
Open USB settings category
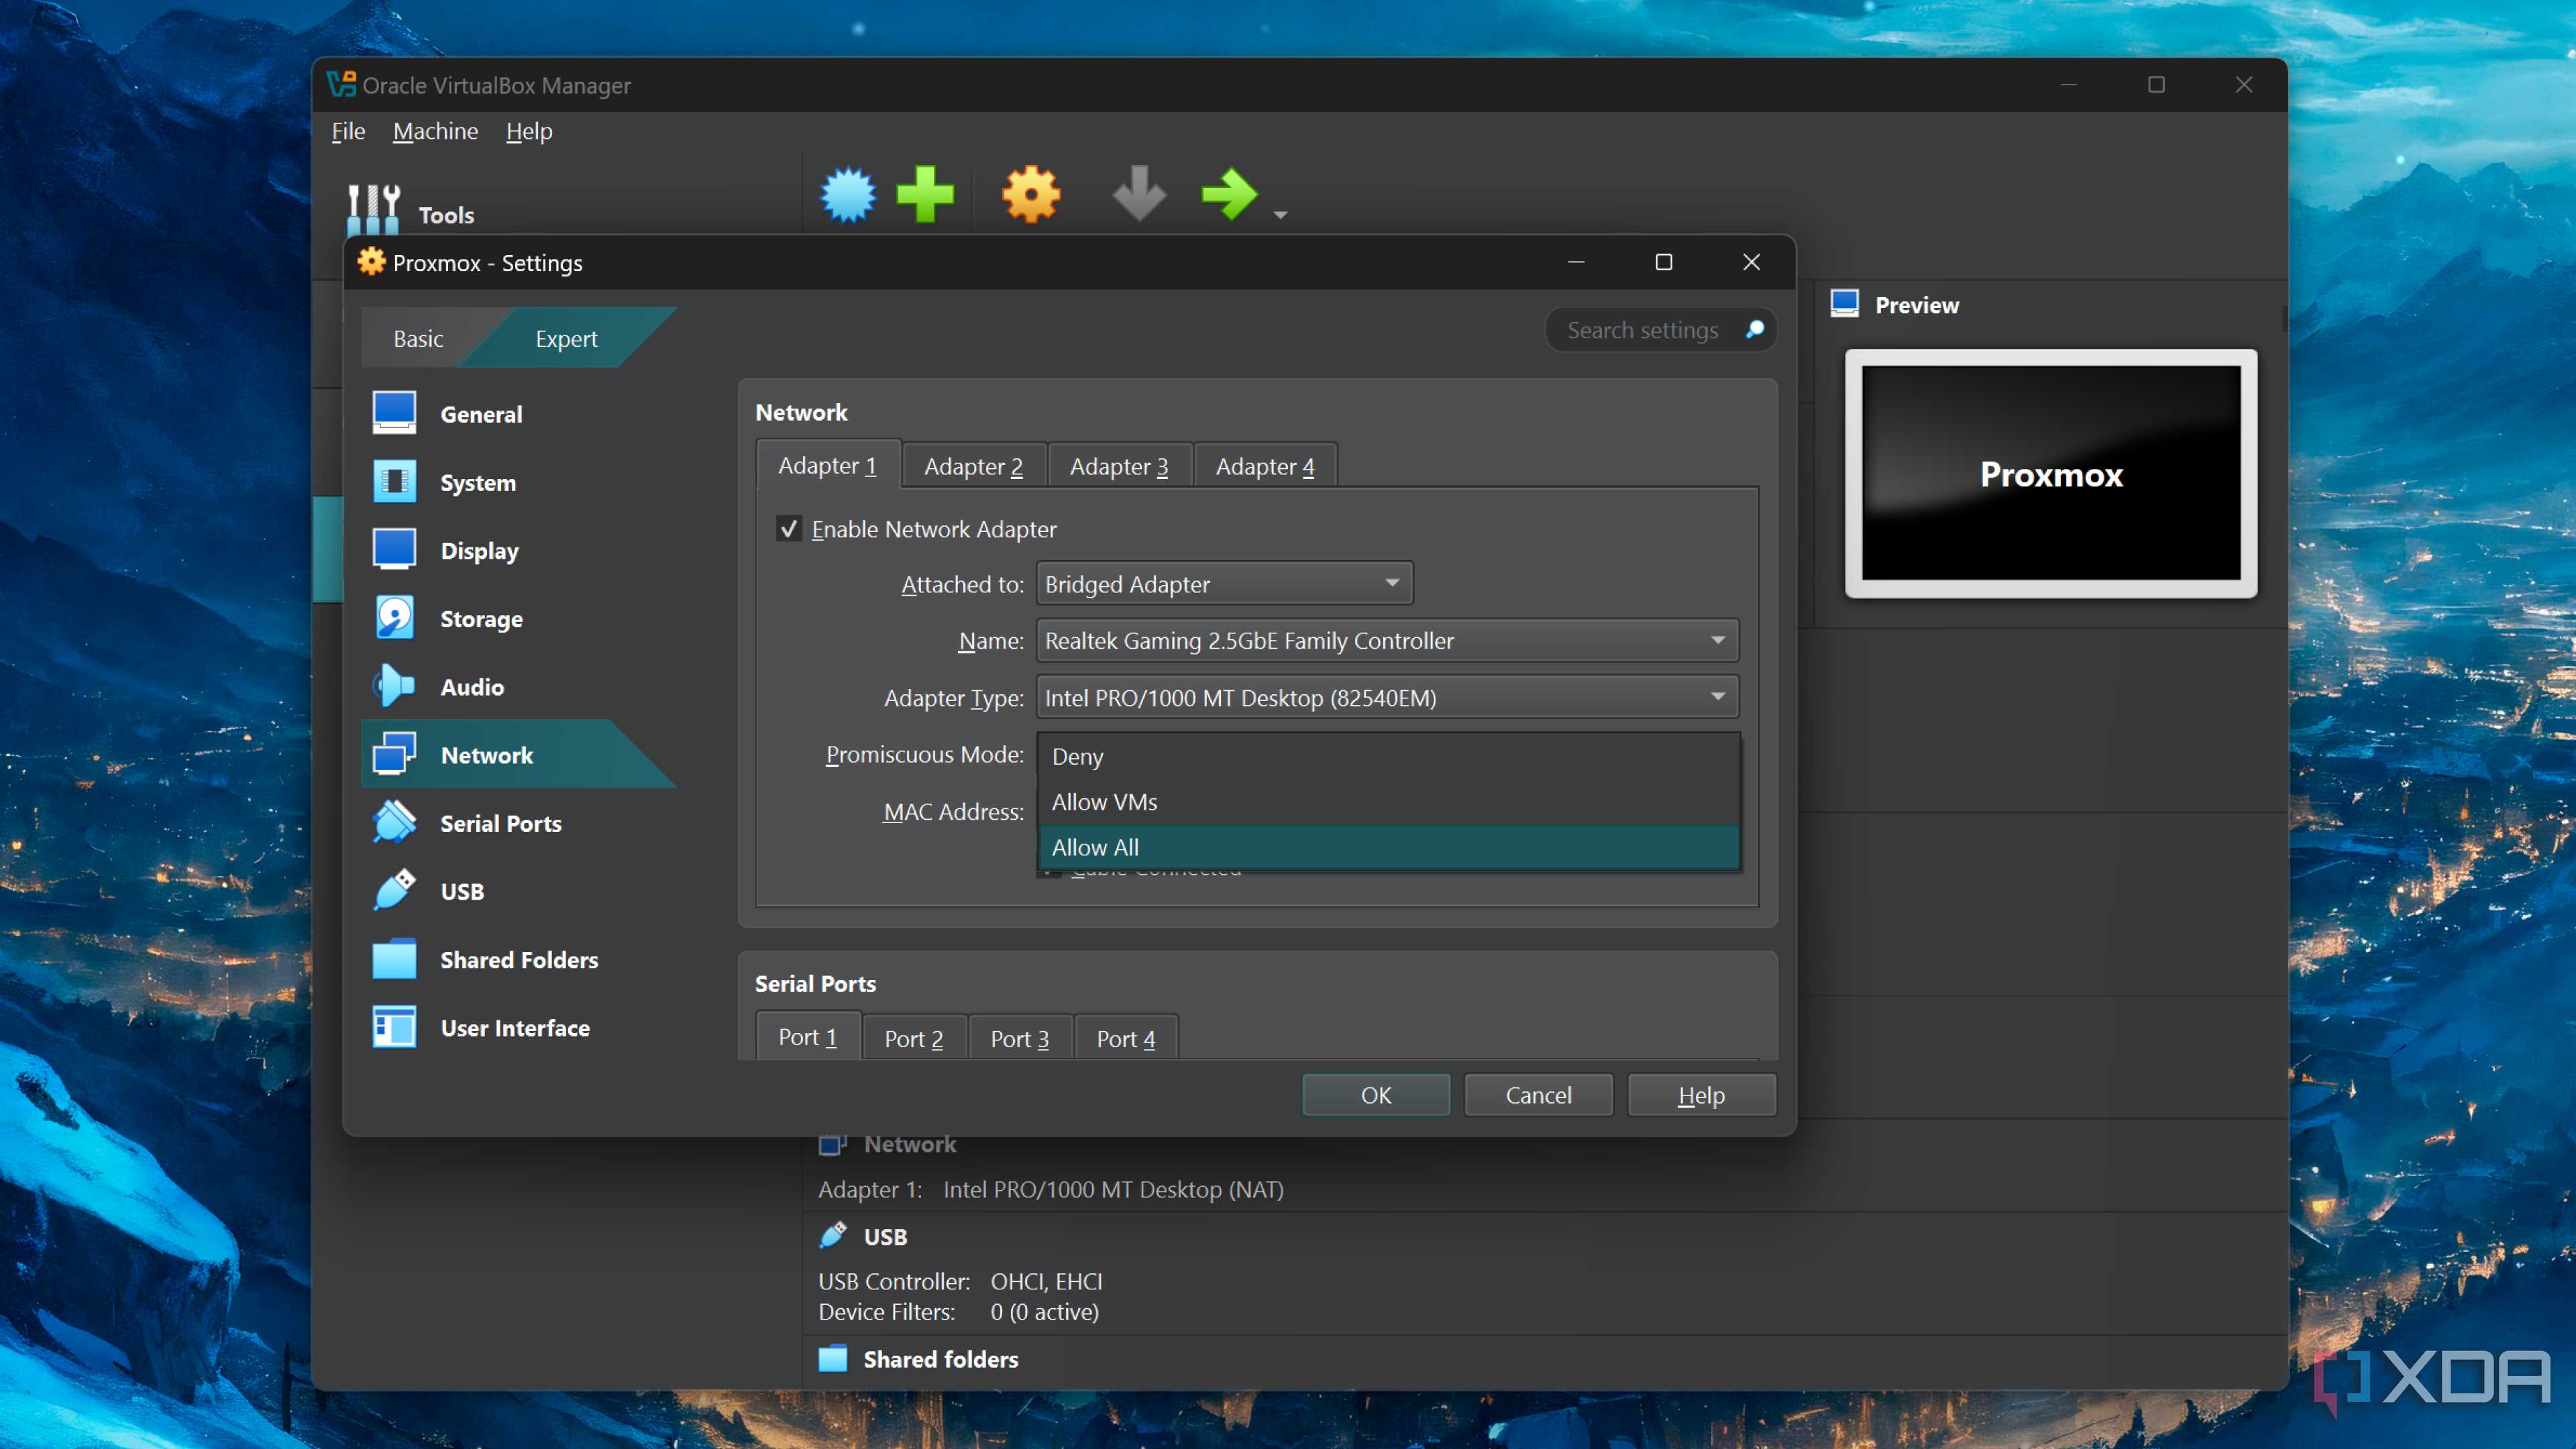pyautogui.click(x=518, y=891)
